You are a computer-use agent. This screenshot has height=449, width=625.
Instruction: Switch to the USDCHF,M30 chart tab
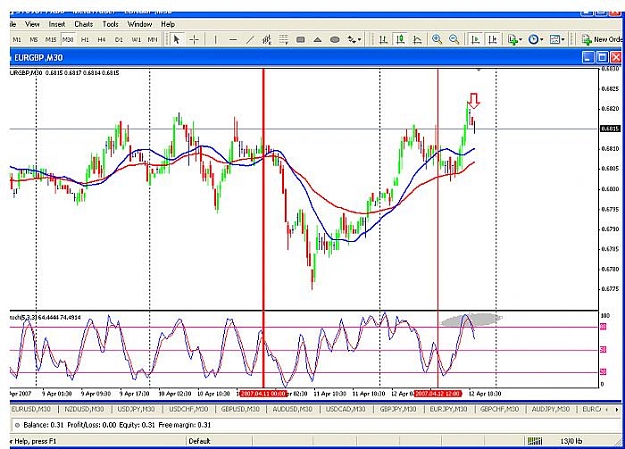189,409
